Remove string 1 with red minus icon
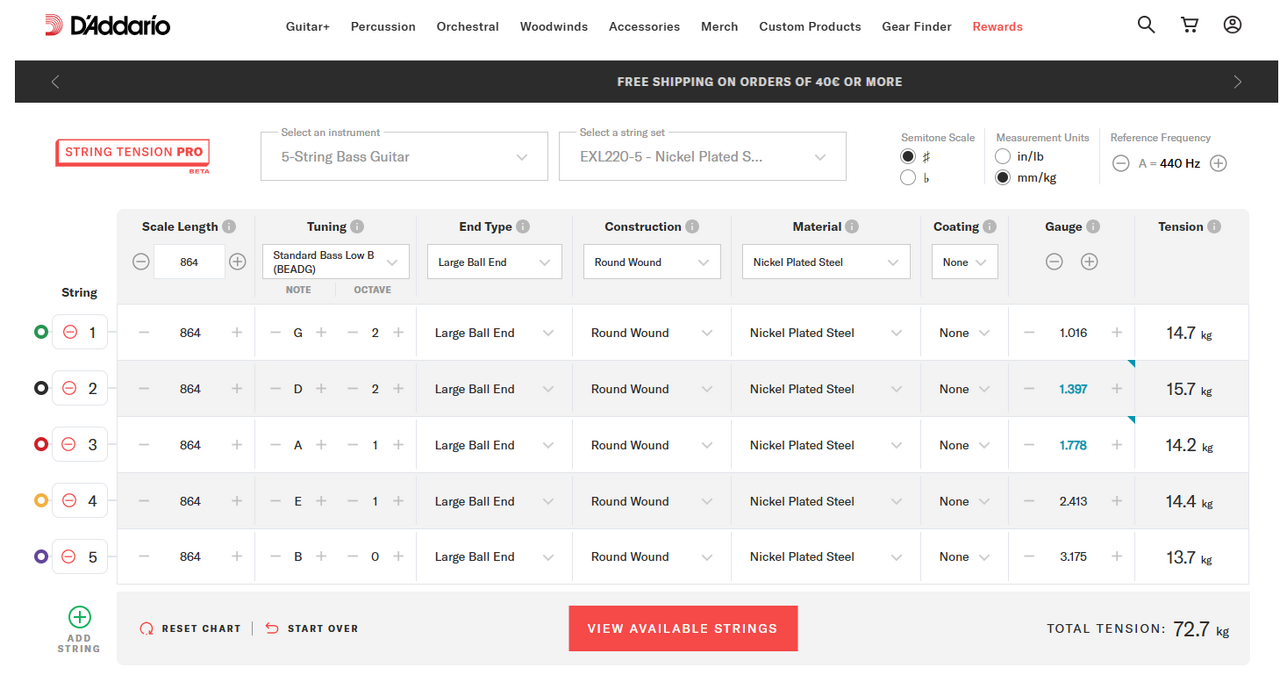Screen dimensions: 1280x682 click(x=70, y=333)
